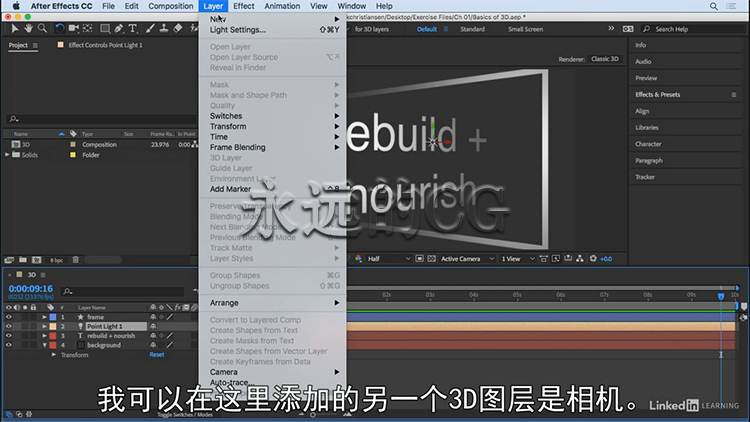The image size is (750, 422).
Task: Open the Composition menu in menu bar
Action: point(171,6)
